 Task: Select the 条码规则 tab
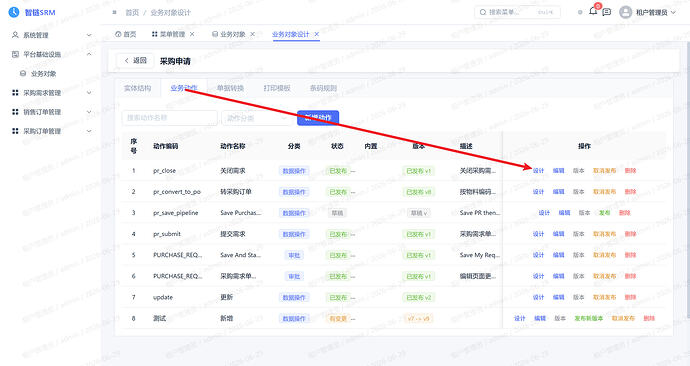323,88
